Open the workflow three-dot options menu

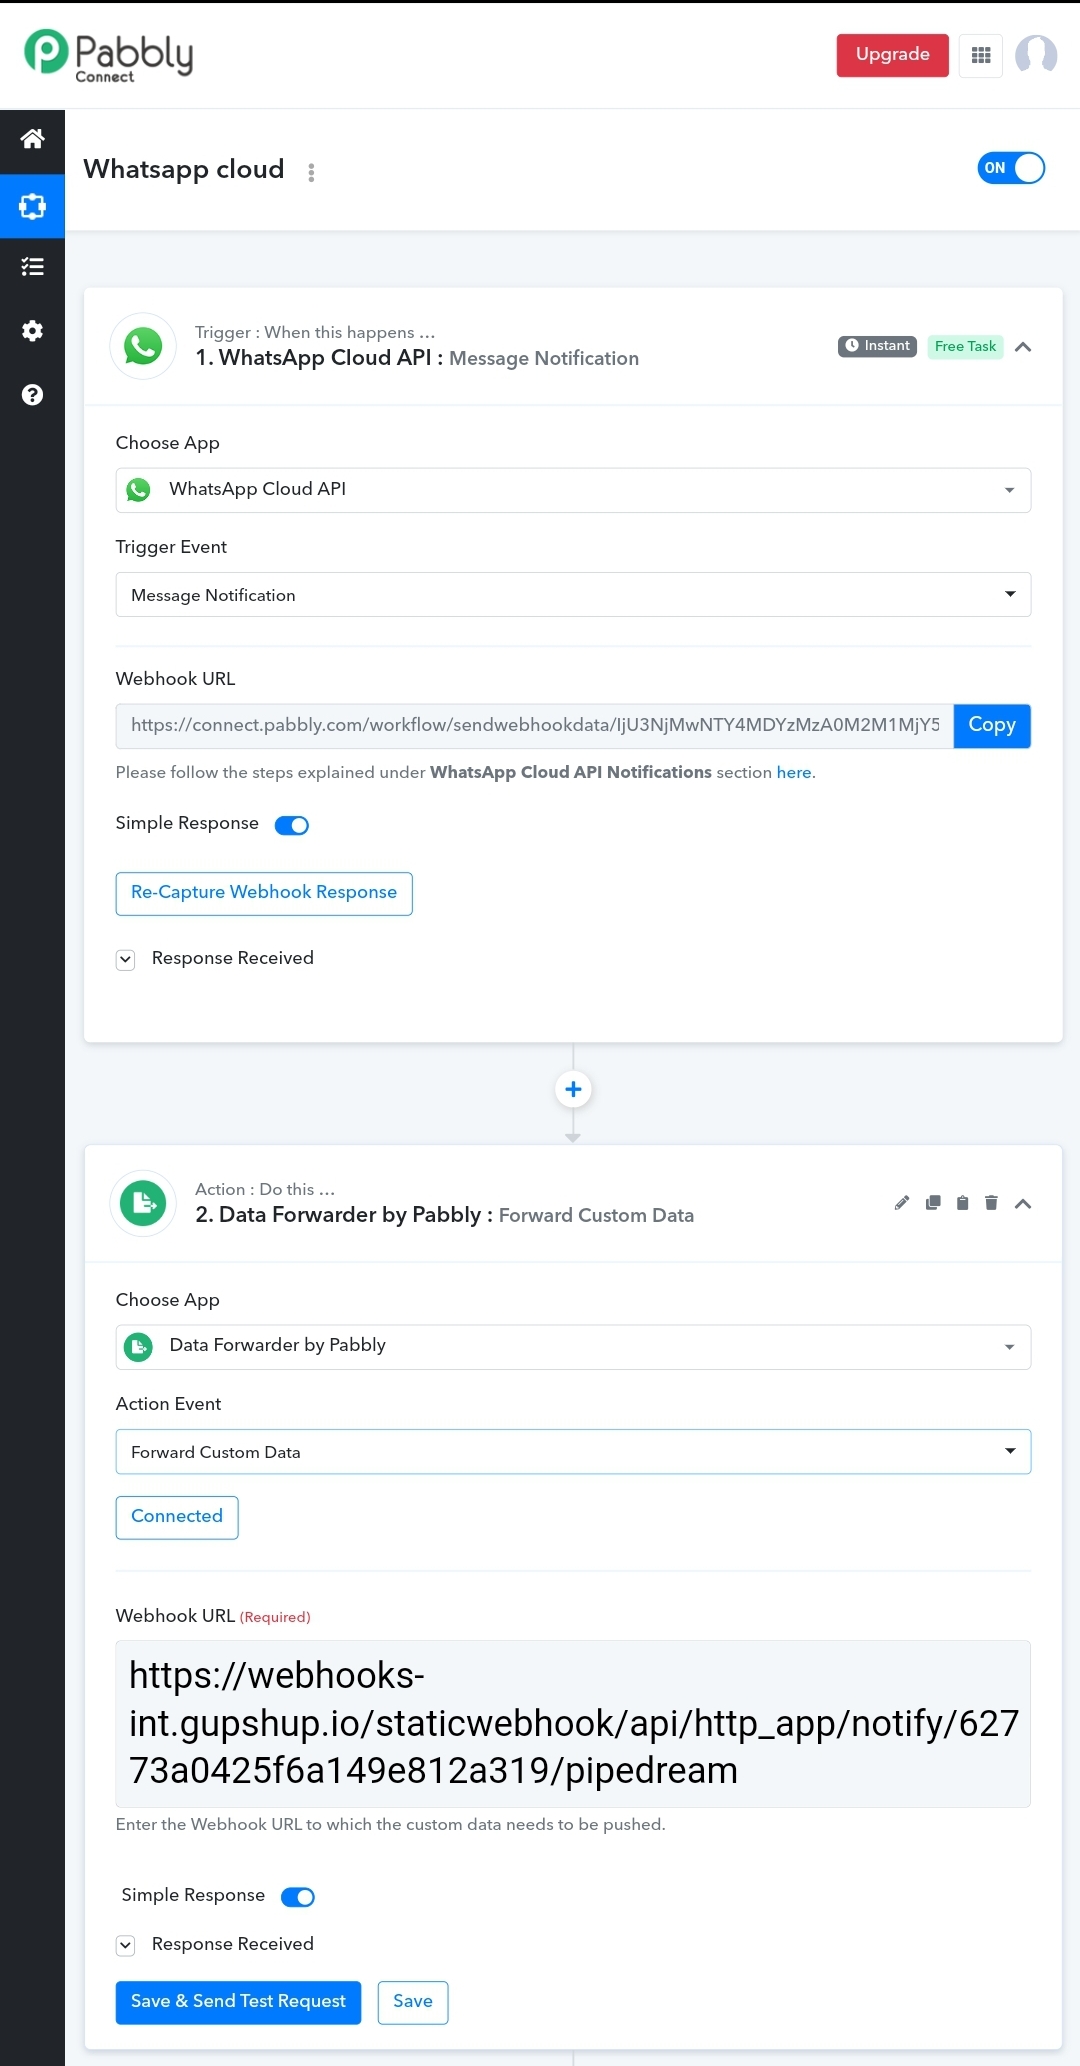(x=311, y=172)
